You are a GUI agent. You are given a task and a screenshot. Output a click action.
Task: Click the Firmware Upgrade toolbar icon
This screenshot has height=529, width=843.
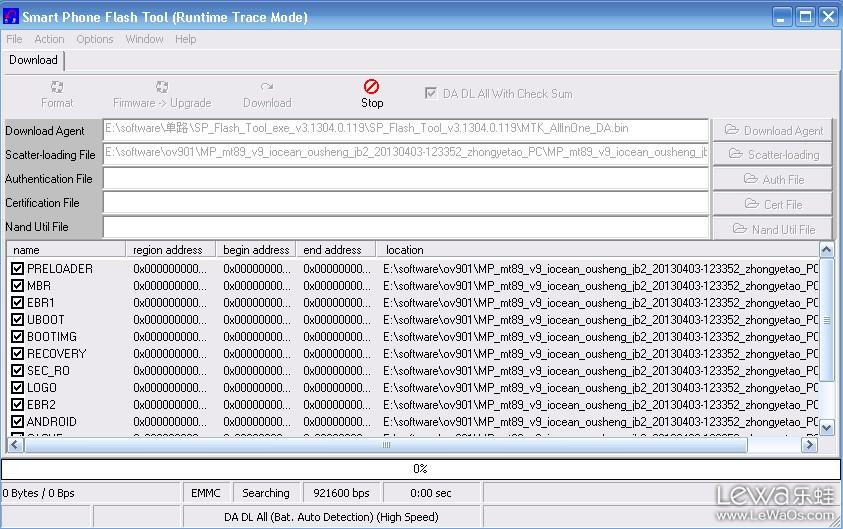(162, 88)
